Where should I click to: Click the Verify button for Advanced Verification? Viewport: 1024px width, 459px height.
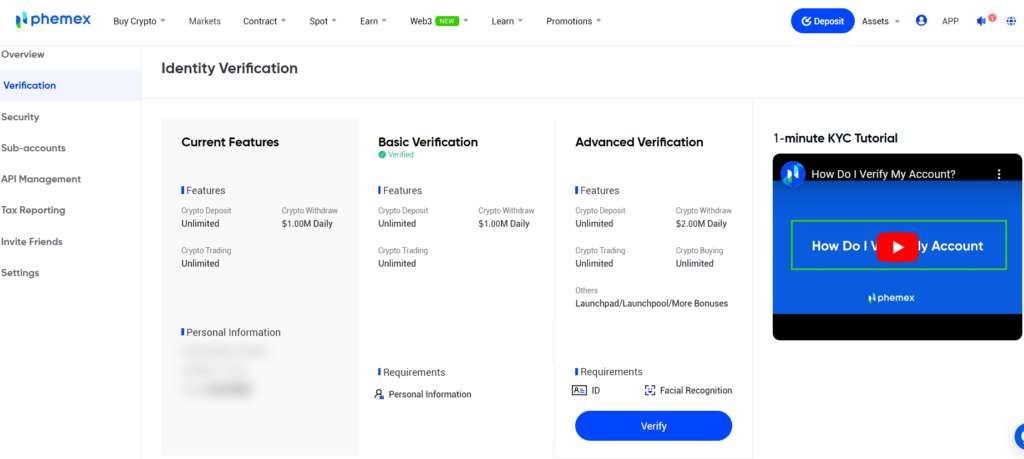pyautogui.click(x=653, y=426)
